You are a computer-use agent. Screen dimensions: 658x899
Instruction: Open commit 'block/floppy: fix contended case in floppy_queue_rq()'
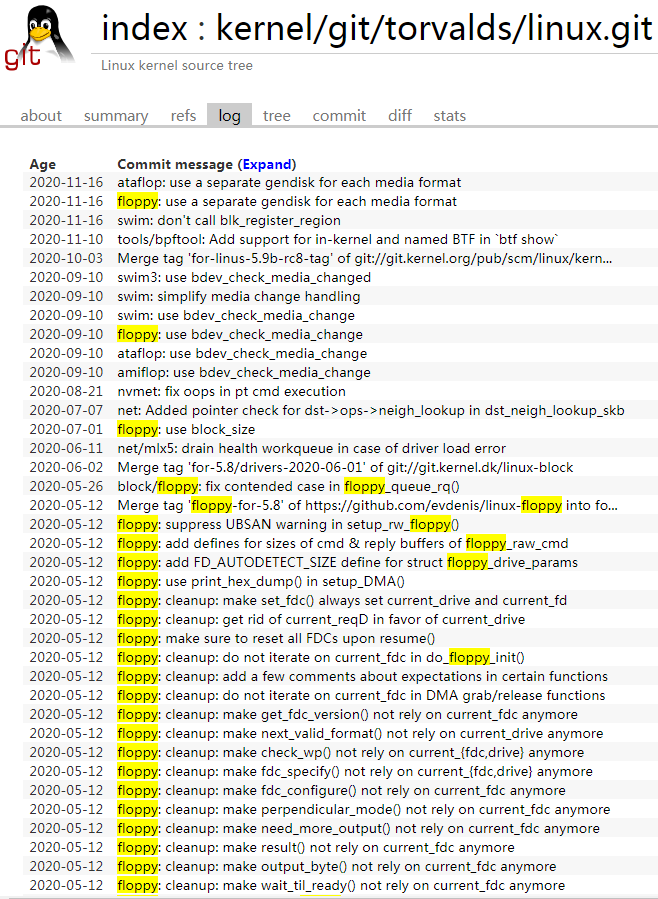click(x=288, y=486)
